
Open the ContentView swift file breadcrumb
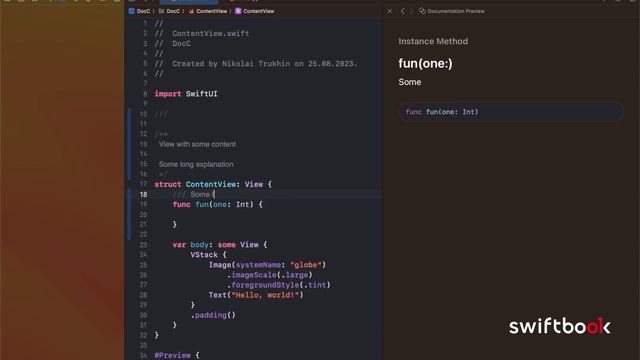208,11
